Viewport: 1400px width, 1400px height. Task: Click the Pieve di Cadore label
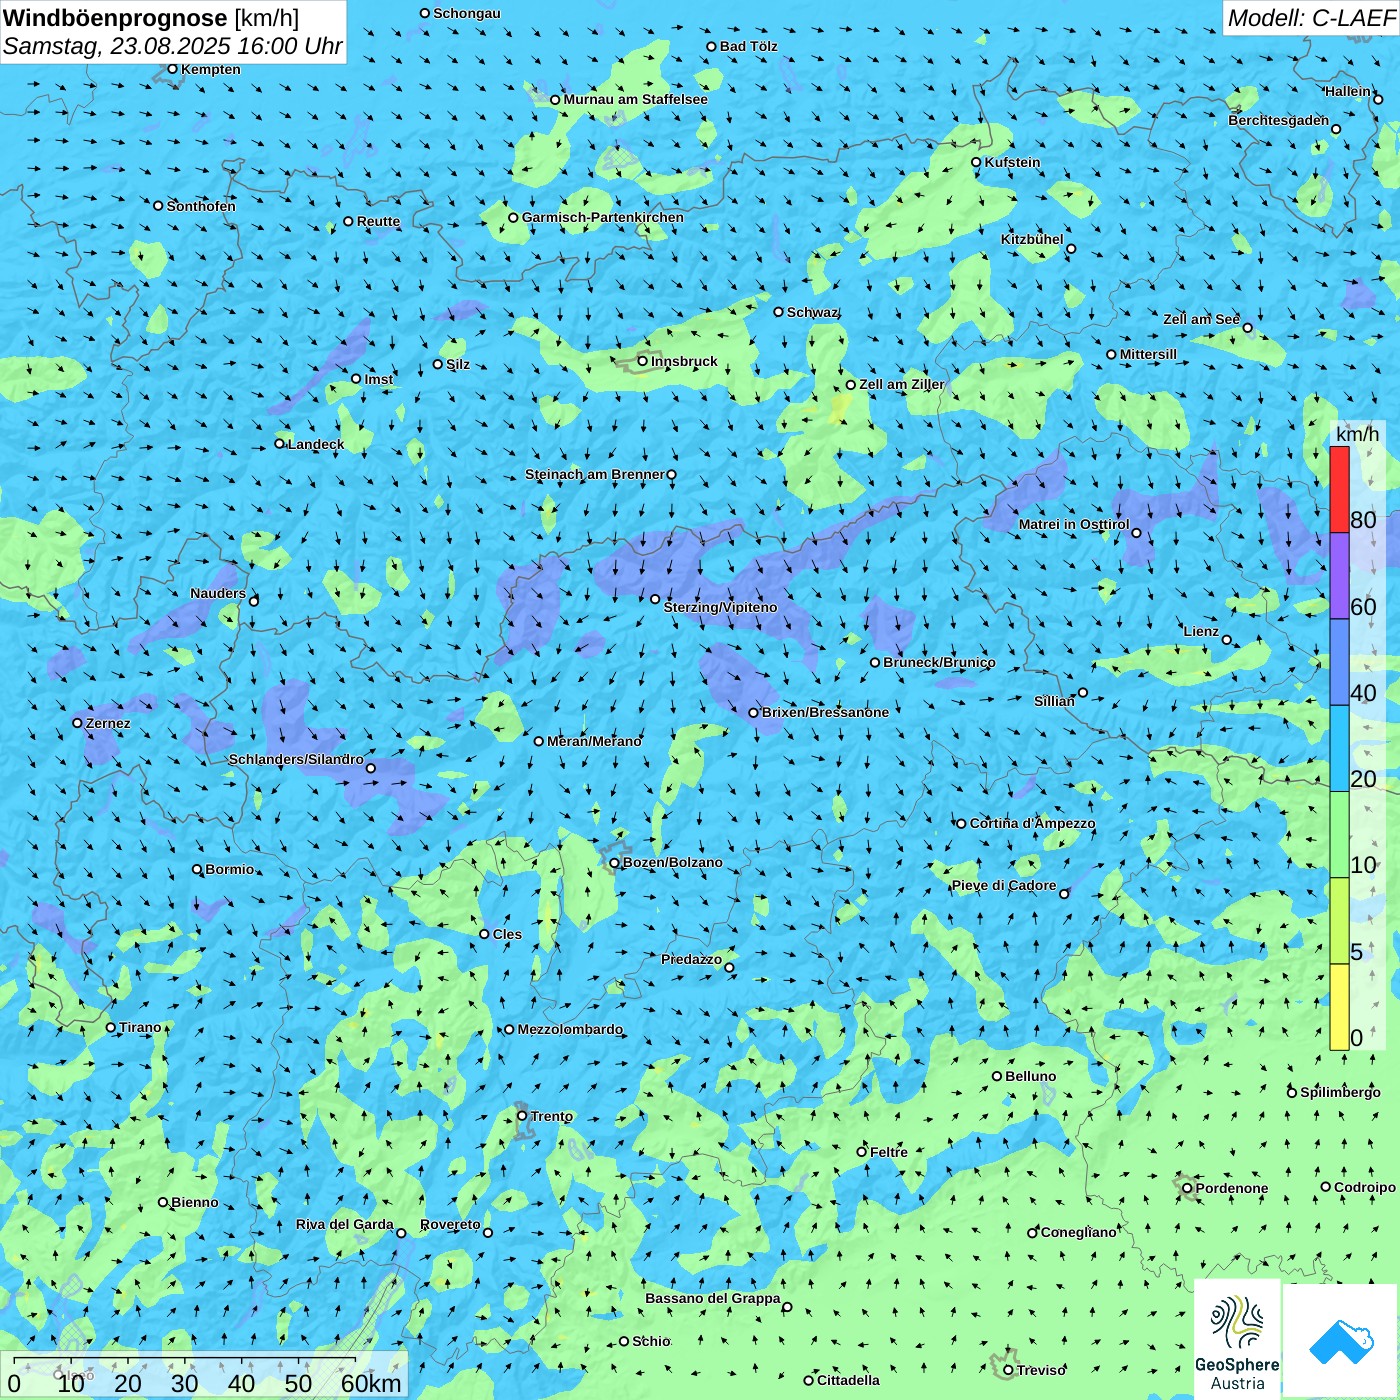[1004, 885]
